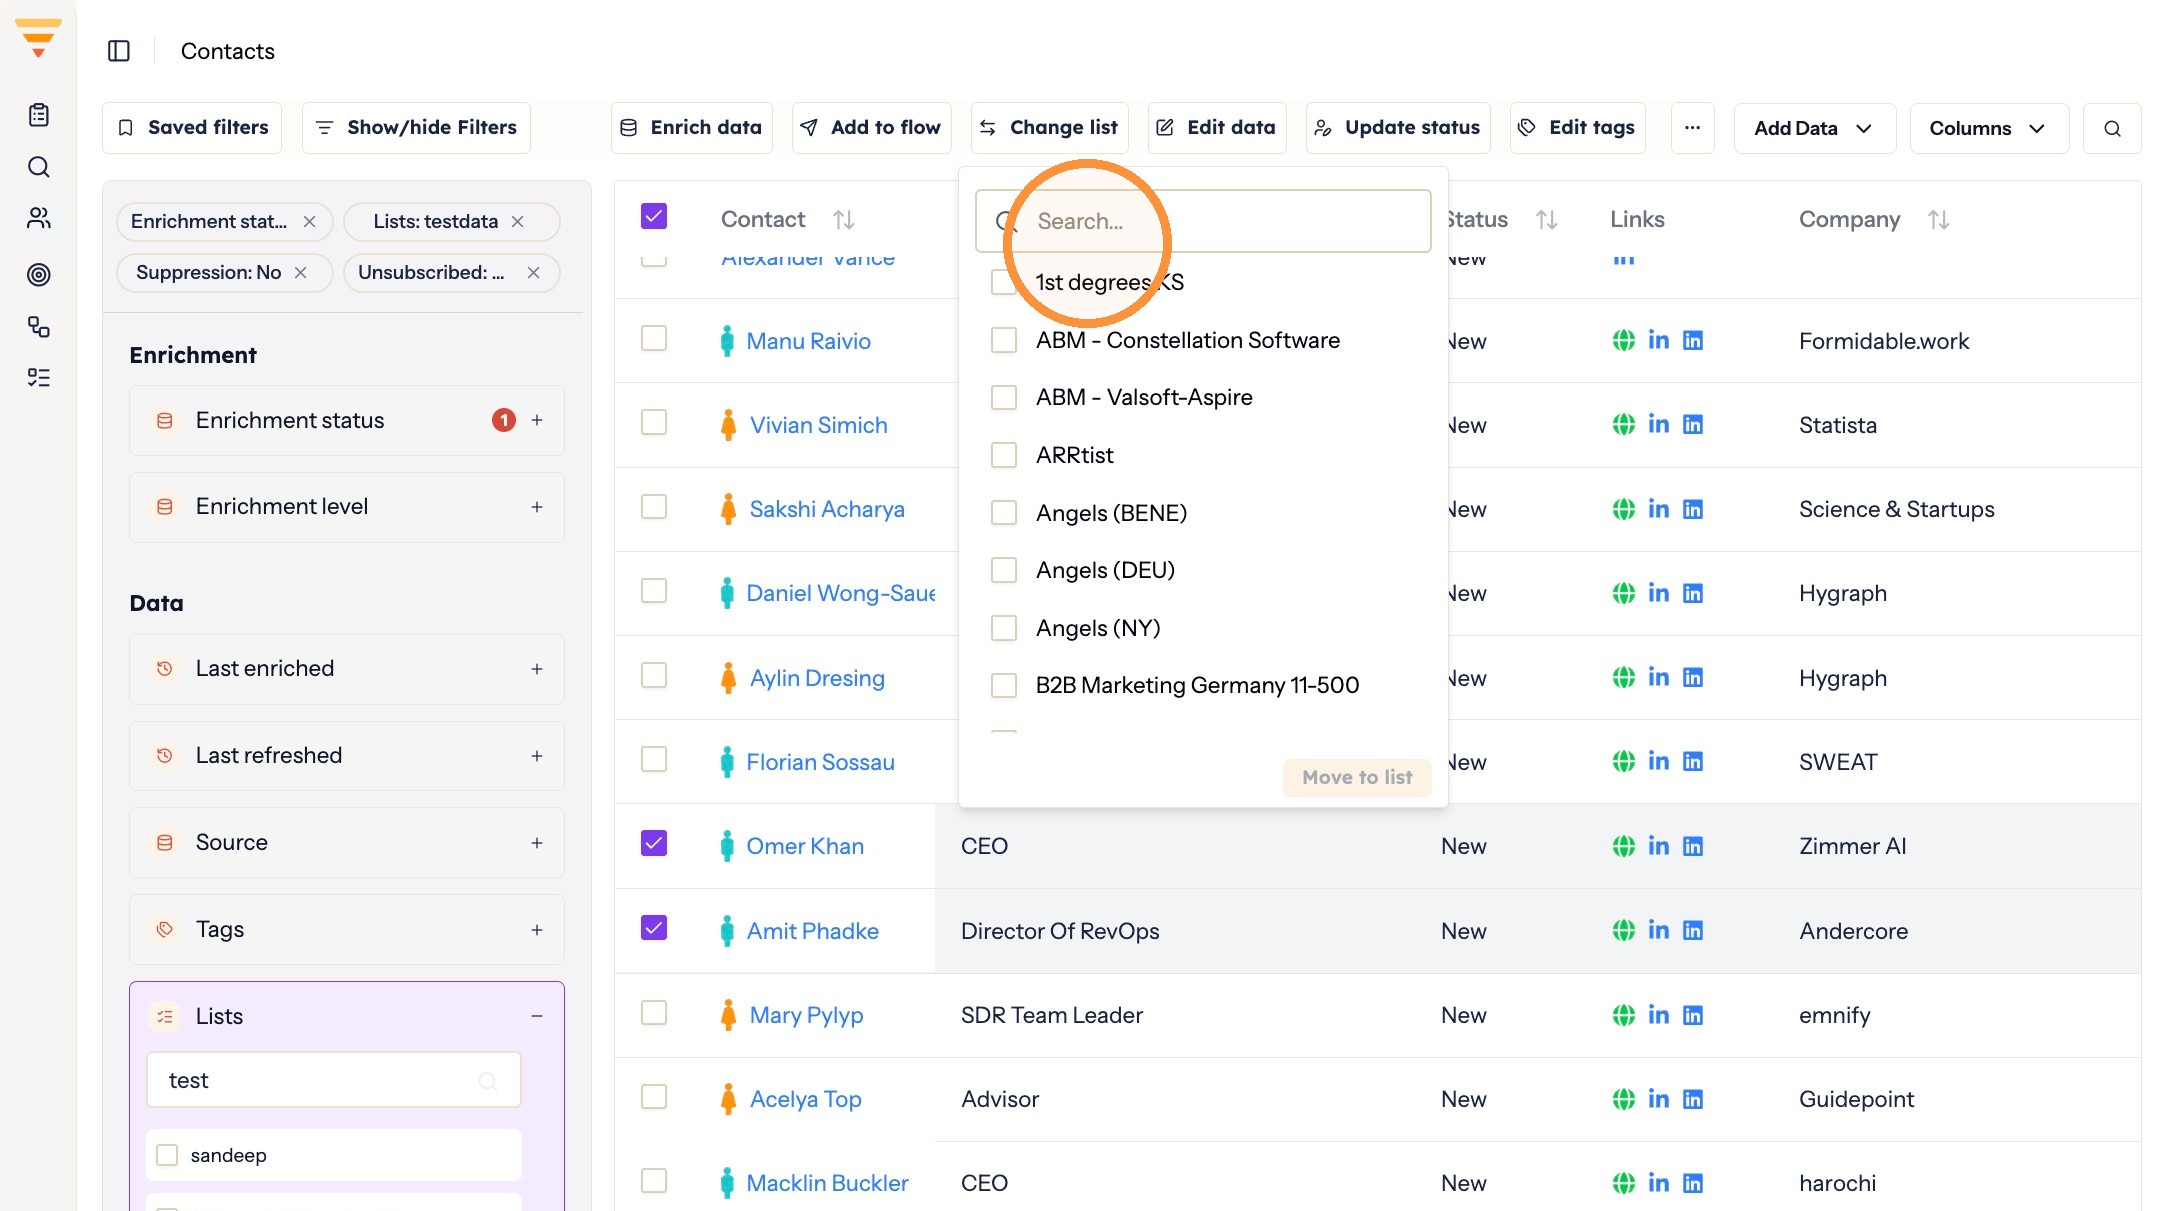Sort by the Company column arrows

point(1939,220)
